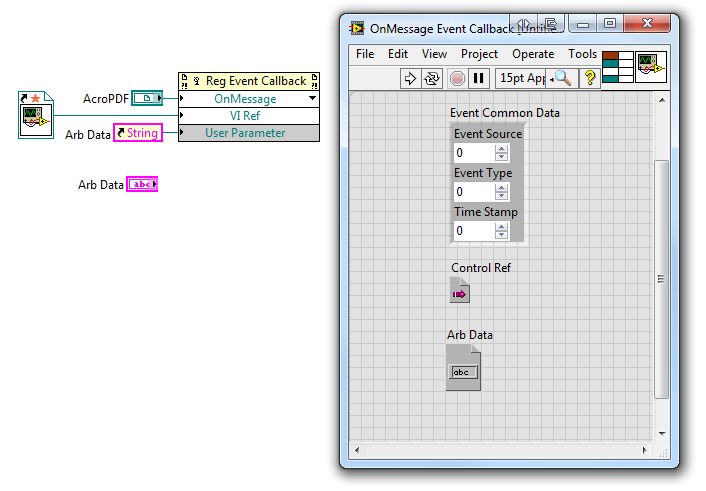Viewport: 706px width, 491px height.
Task: Click the scroll up arrow
Action: click(x=662, y=100)
